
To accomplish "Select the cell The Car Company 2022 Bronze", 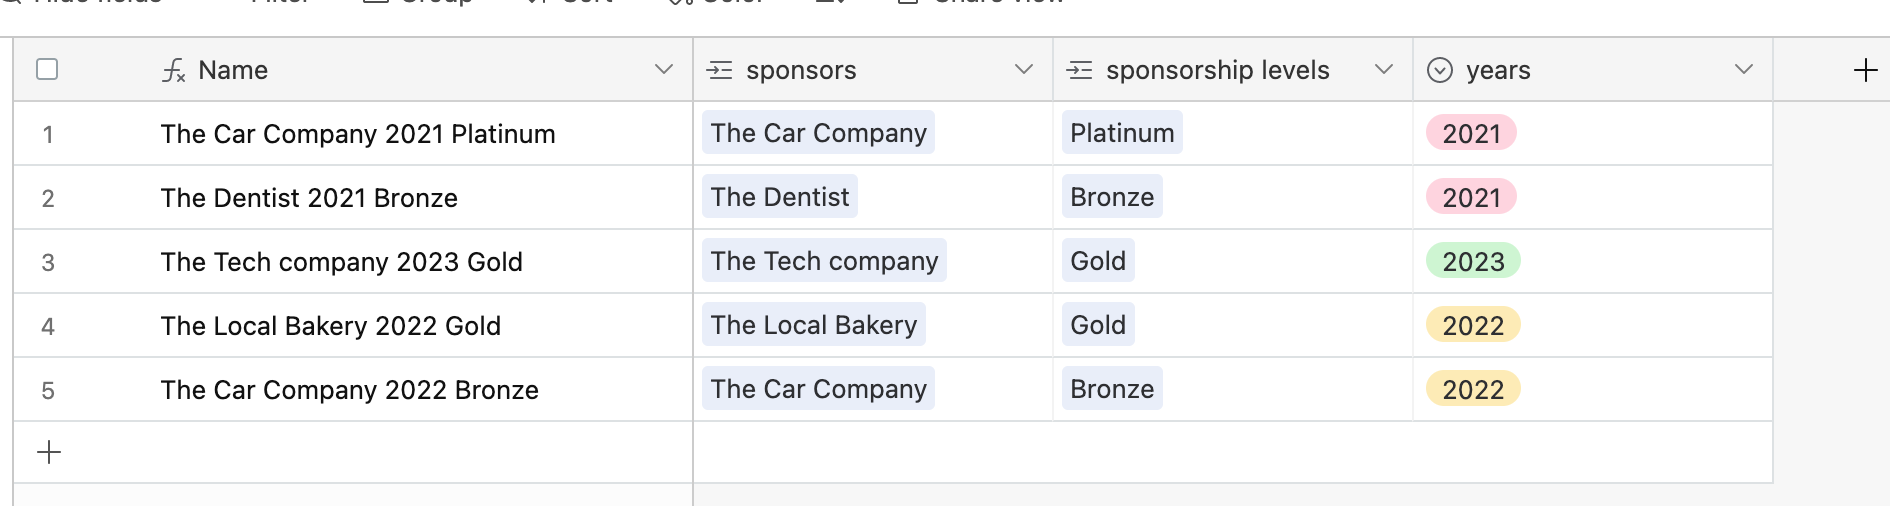I will (x=353, y=389).
